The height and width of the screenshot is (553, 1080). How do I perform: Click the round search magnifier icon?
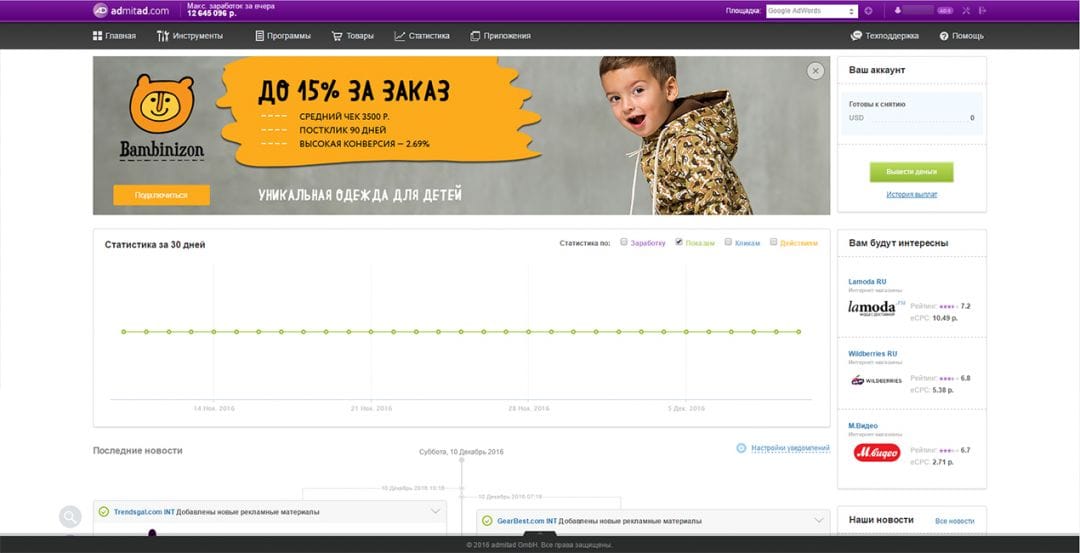[x=70, y=517]
